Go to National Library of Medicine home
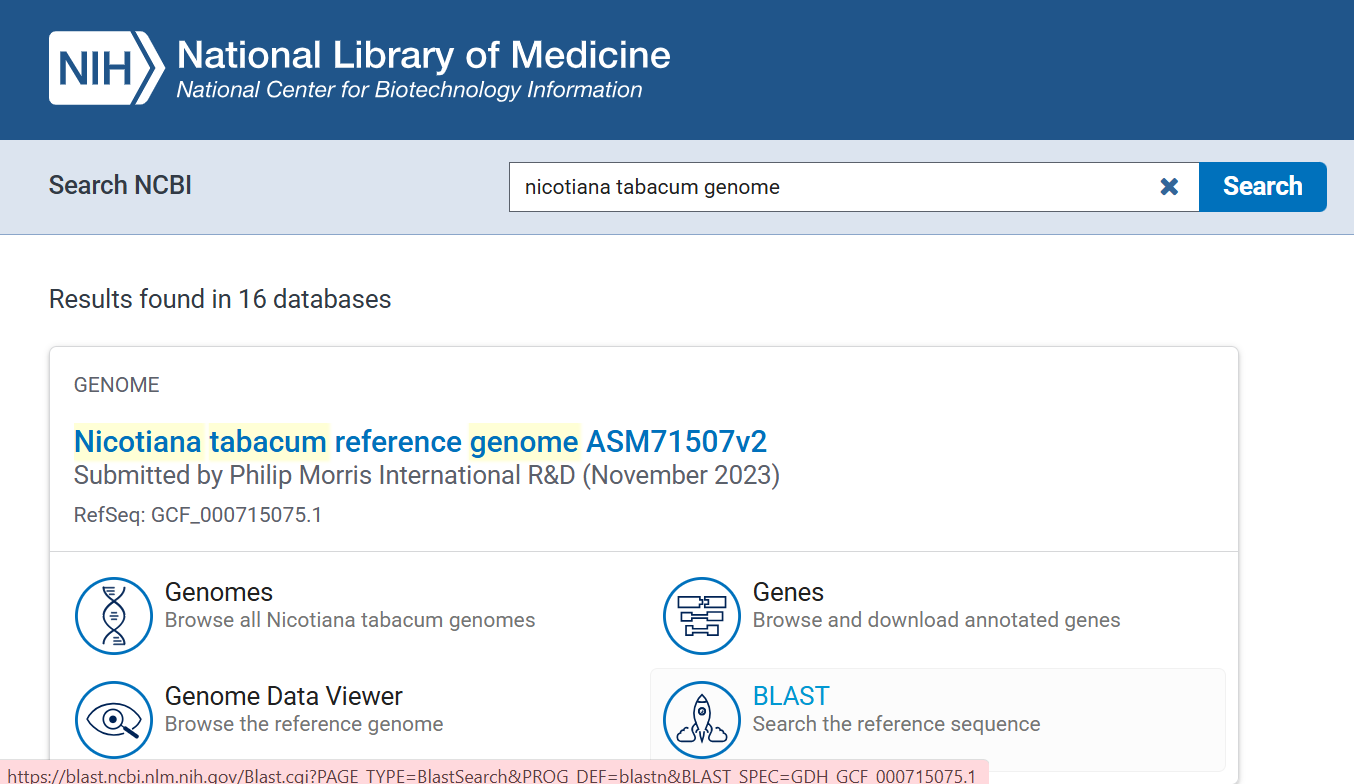Screen dimensions: 1354x784 click(424, 54)
